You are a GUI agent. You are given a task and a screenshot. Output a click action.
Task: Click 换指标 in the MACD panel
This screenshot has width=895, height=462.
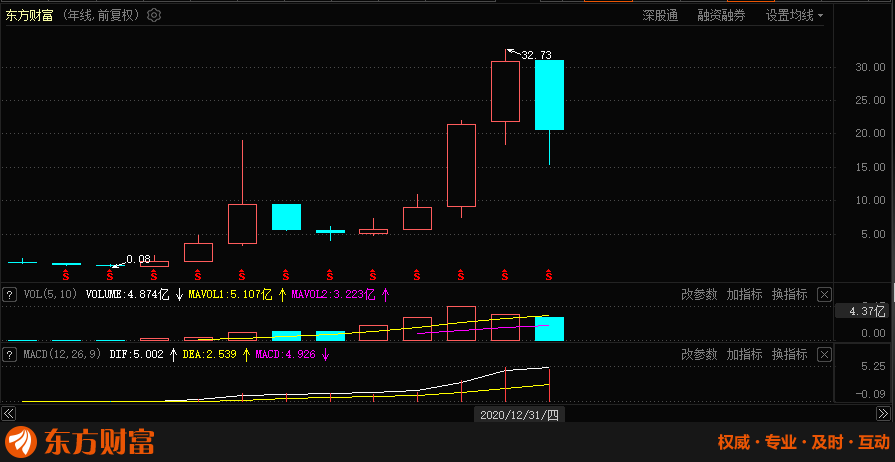(789, 355)
